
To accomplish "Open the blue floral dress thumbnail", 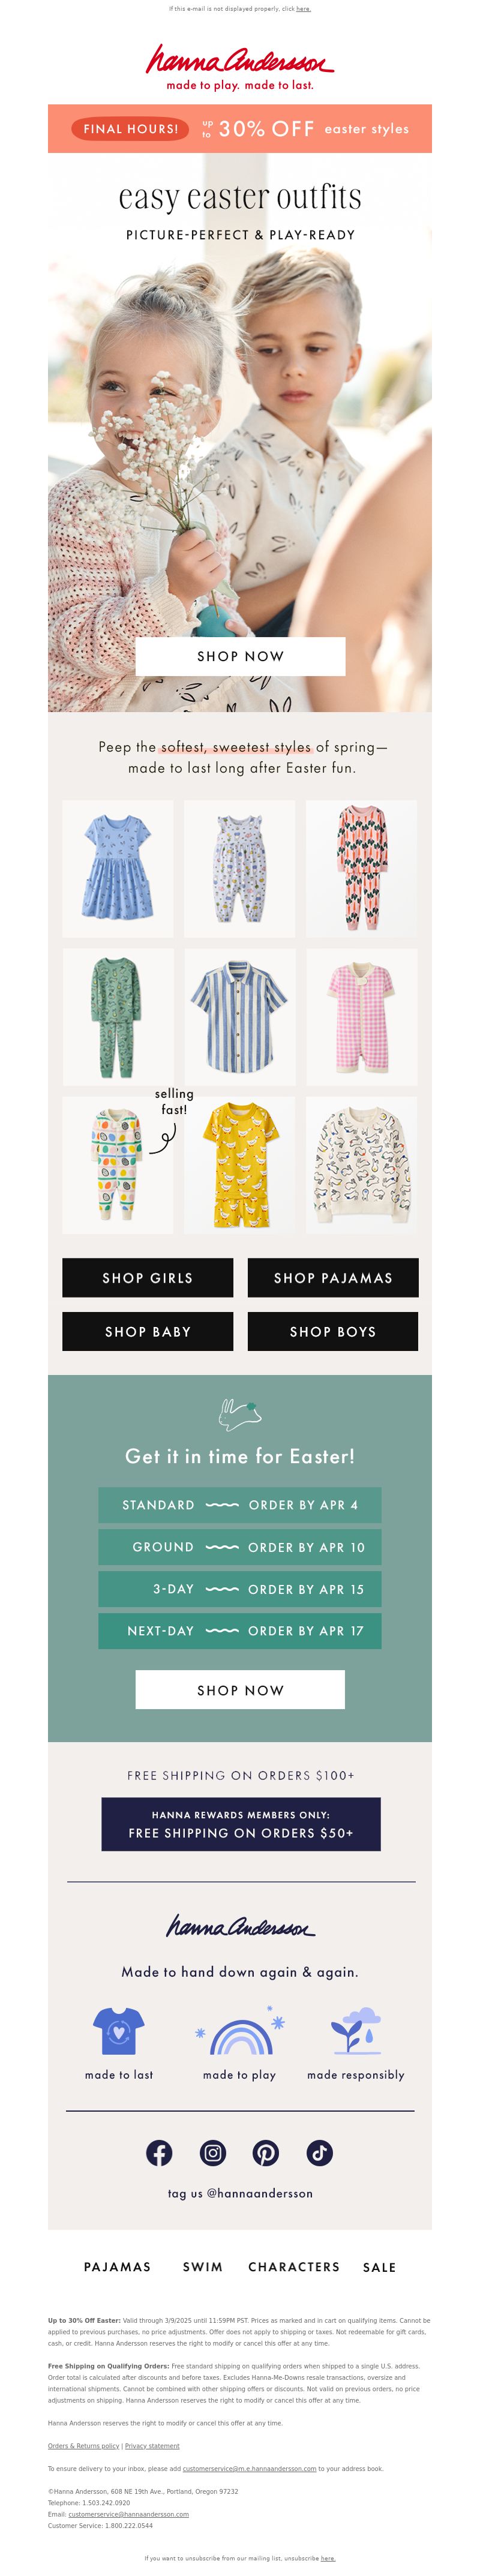I will (x=118, y=868).
